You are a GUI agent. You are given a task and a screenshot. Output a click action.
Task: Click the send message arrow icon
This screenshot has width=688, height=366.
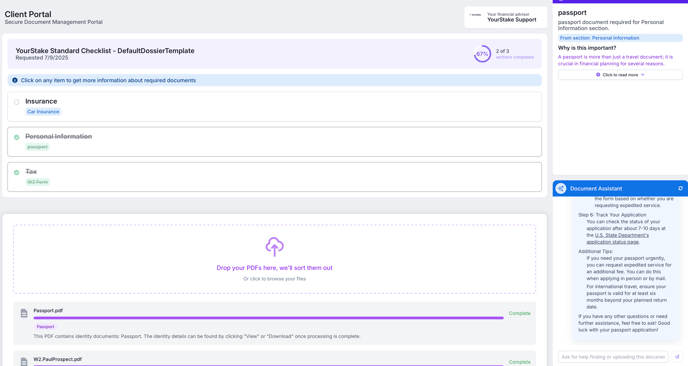tap(677, 357)
